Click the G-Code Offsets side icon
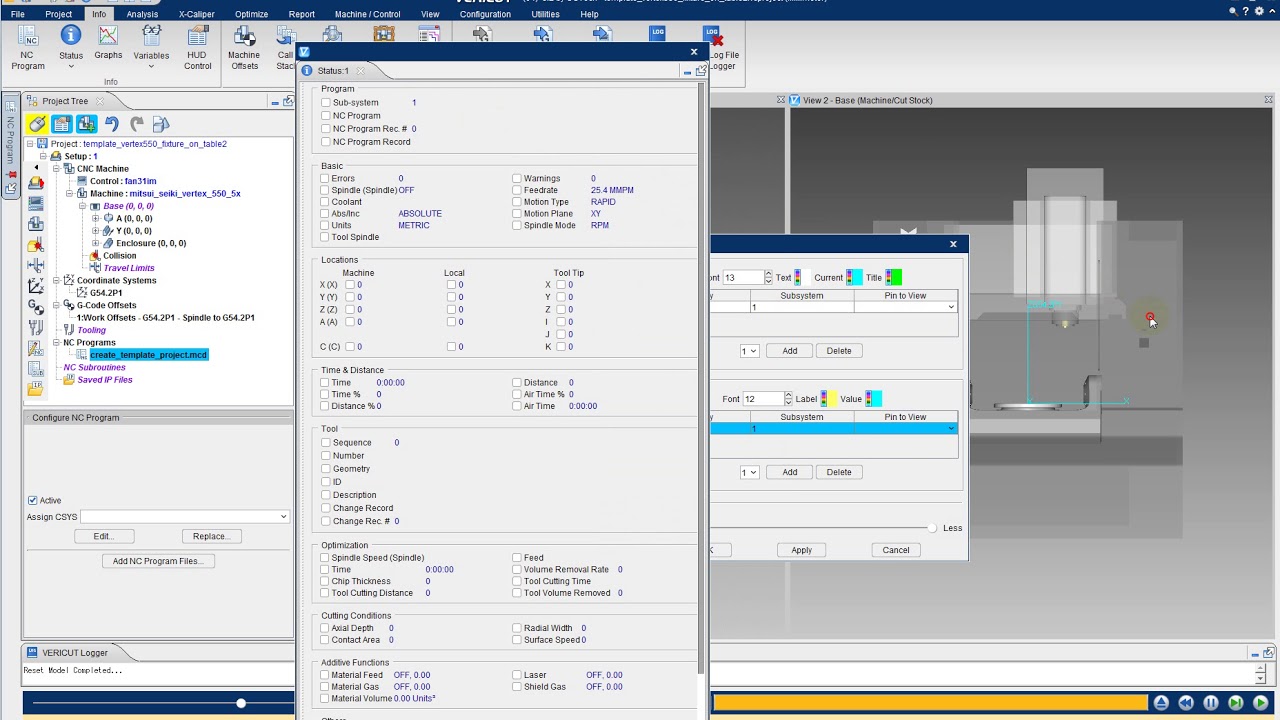1280x720 pixels. (36, 306)
